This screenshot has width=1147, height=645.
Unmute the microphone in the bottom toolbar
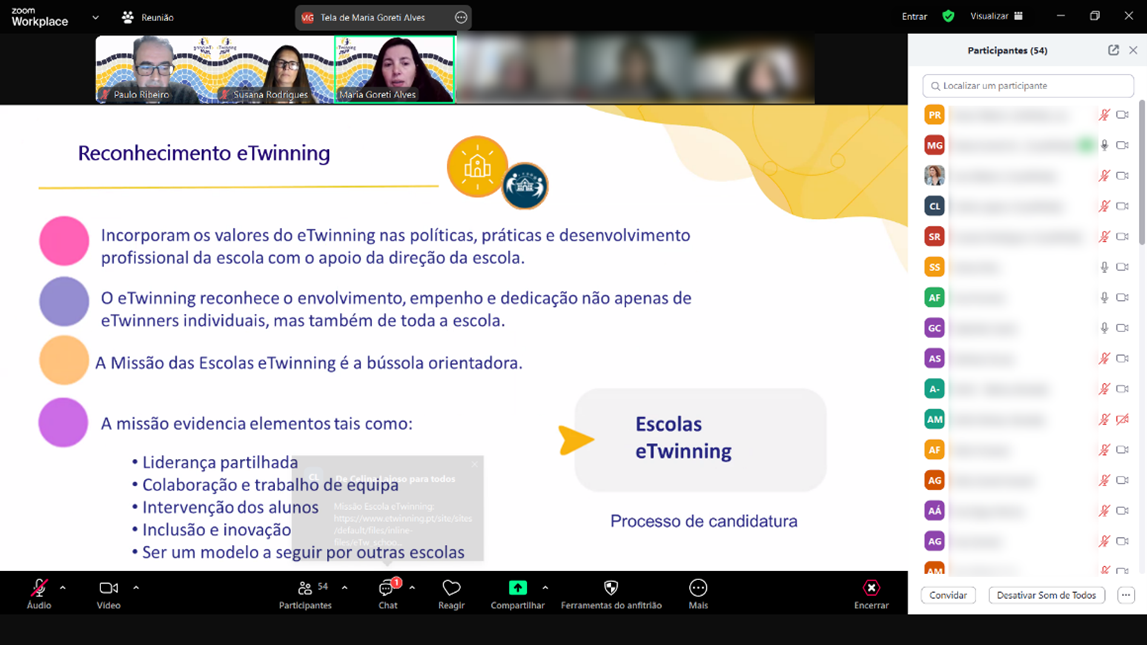pos(39,588)
